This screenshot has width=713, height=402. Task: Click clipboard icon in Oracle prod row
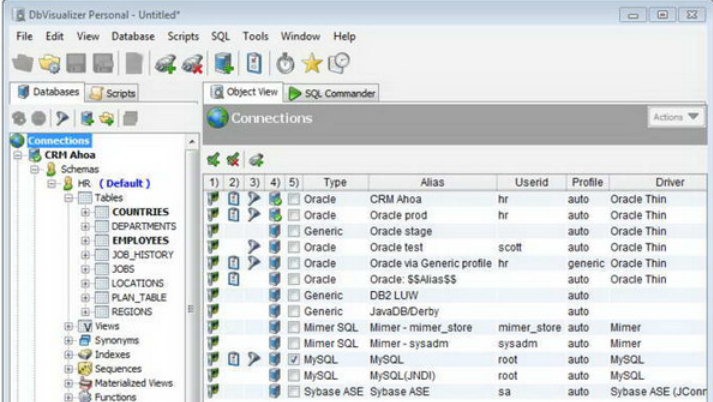point(233,214)
